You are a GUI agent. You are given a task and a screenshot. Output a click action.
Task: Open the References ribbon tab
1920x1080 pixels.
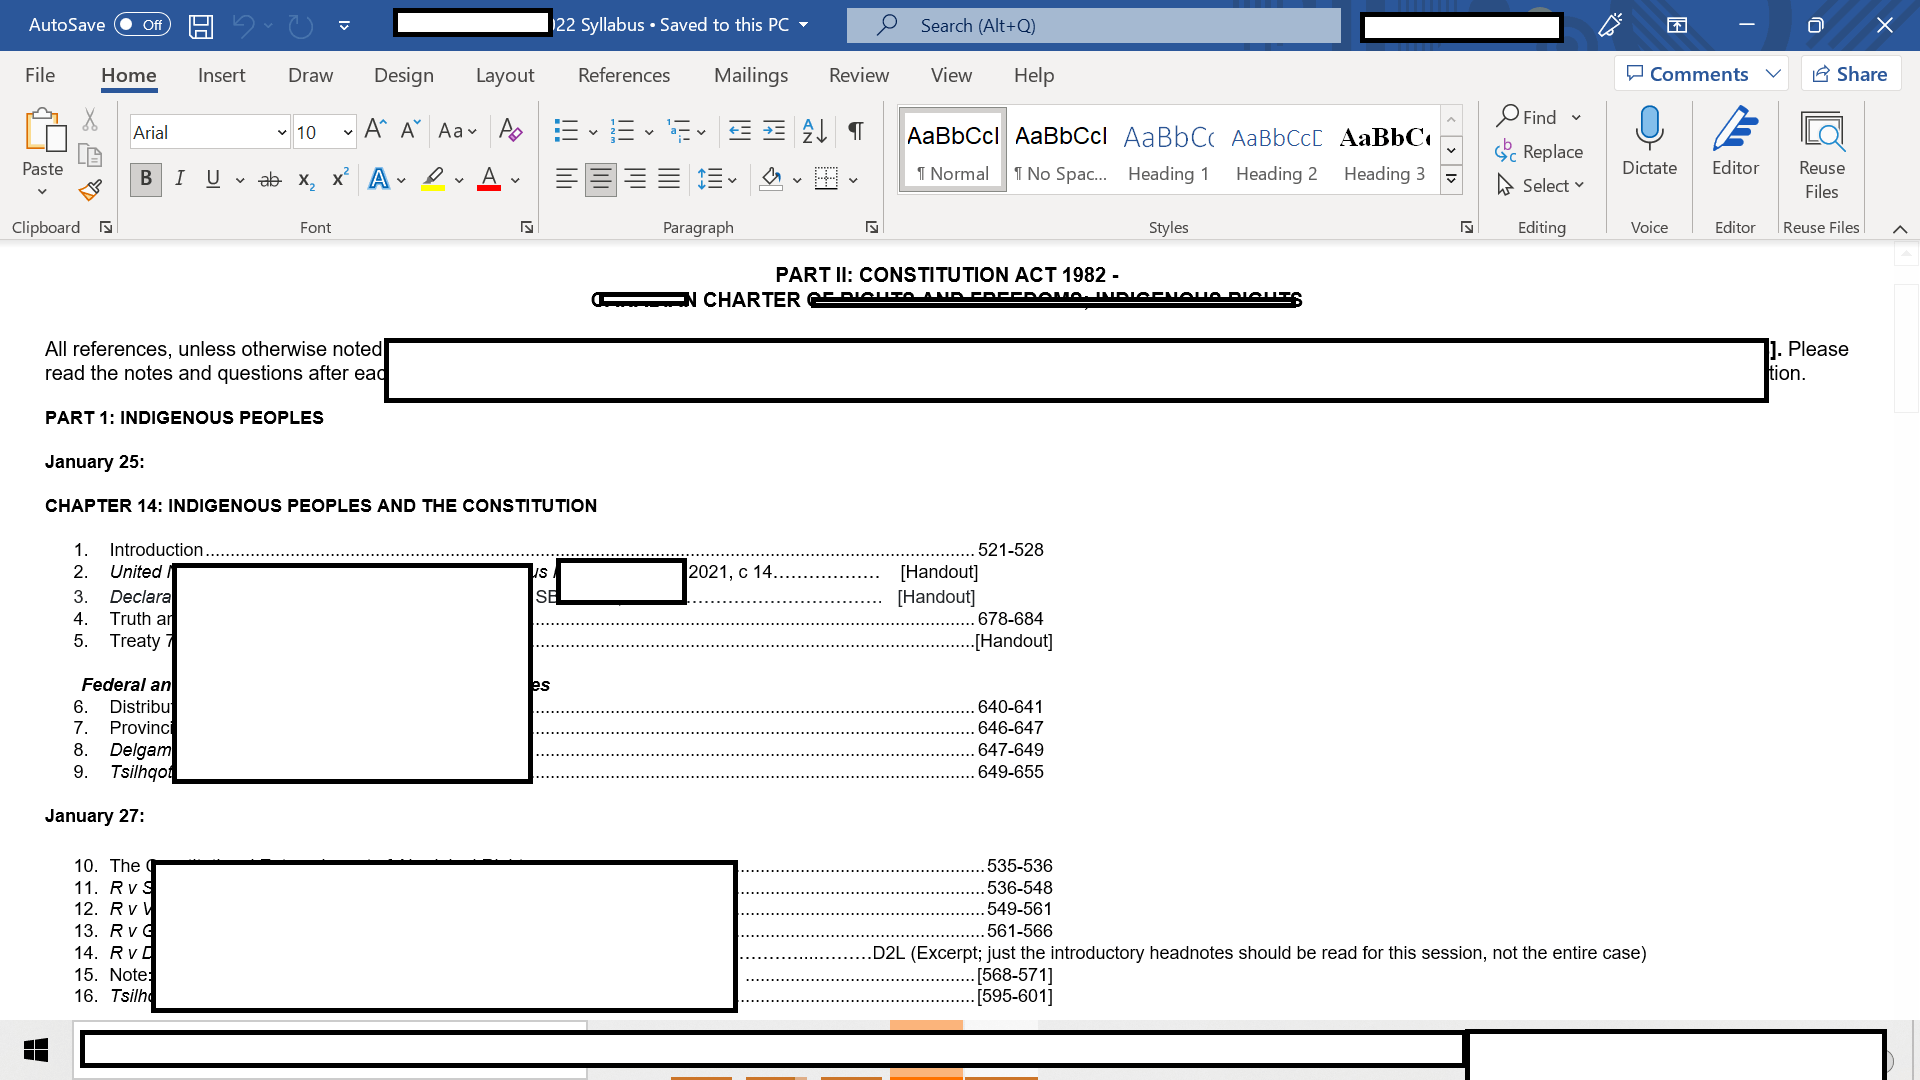[x=624, y=75]
